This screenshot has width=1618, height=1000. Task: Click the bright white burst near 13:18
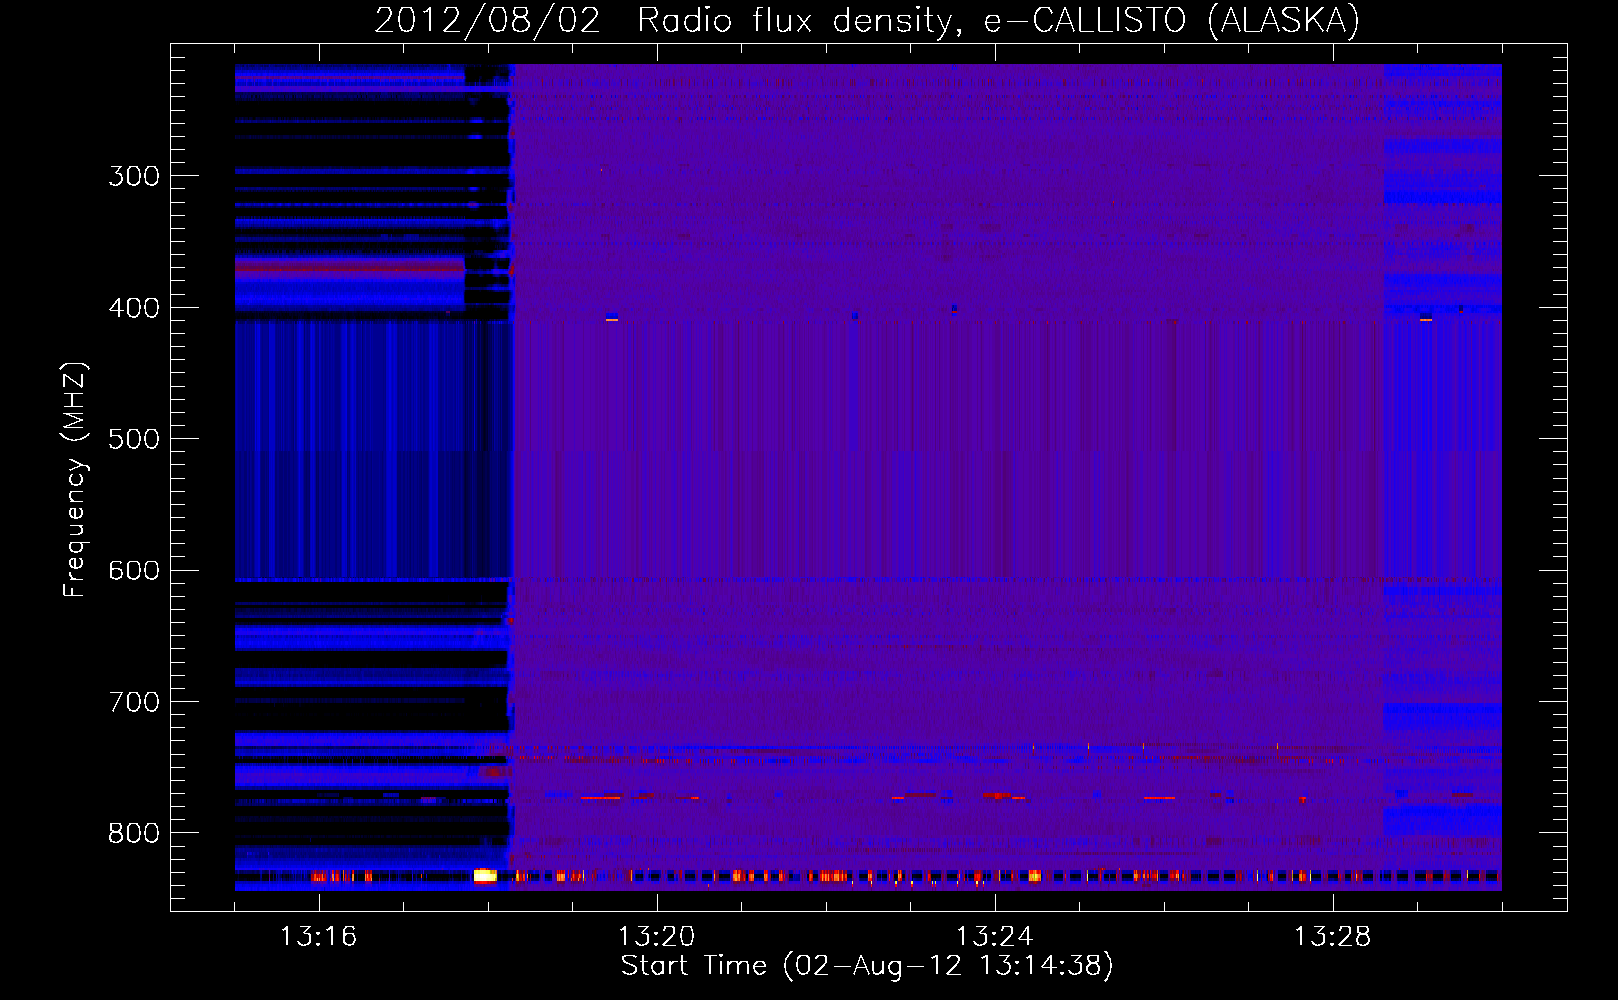click(x=485, y=876)
